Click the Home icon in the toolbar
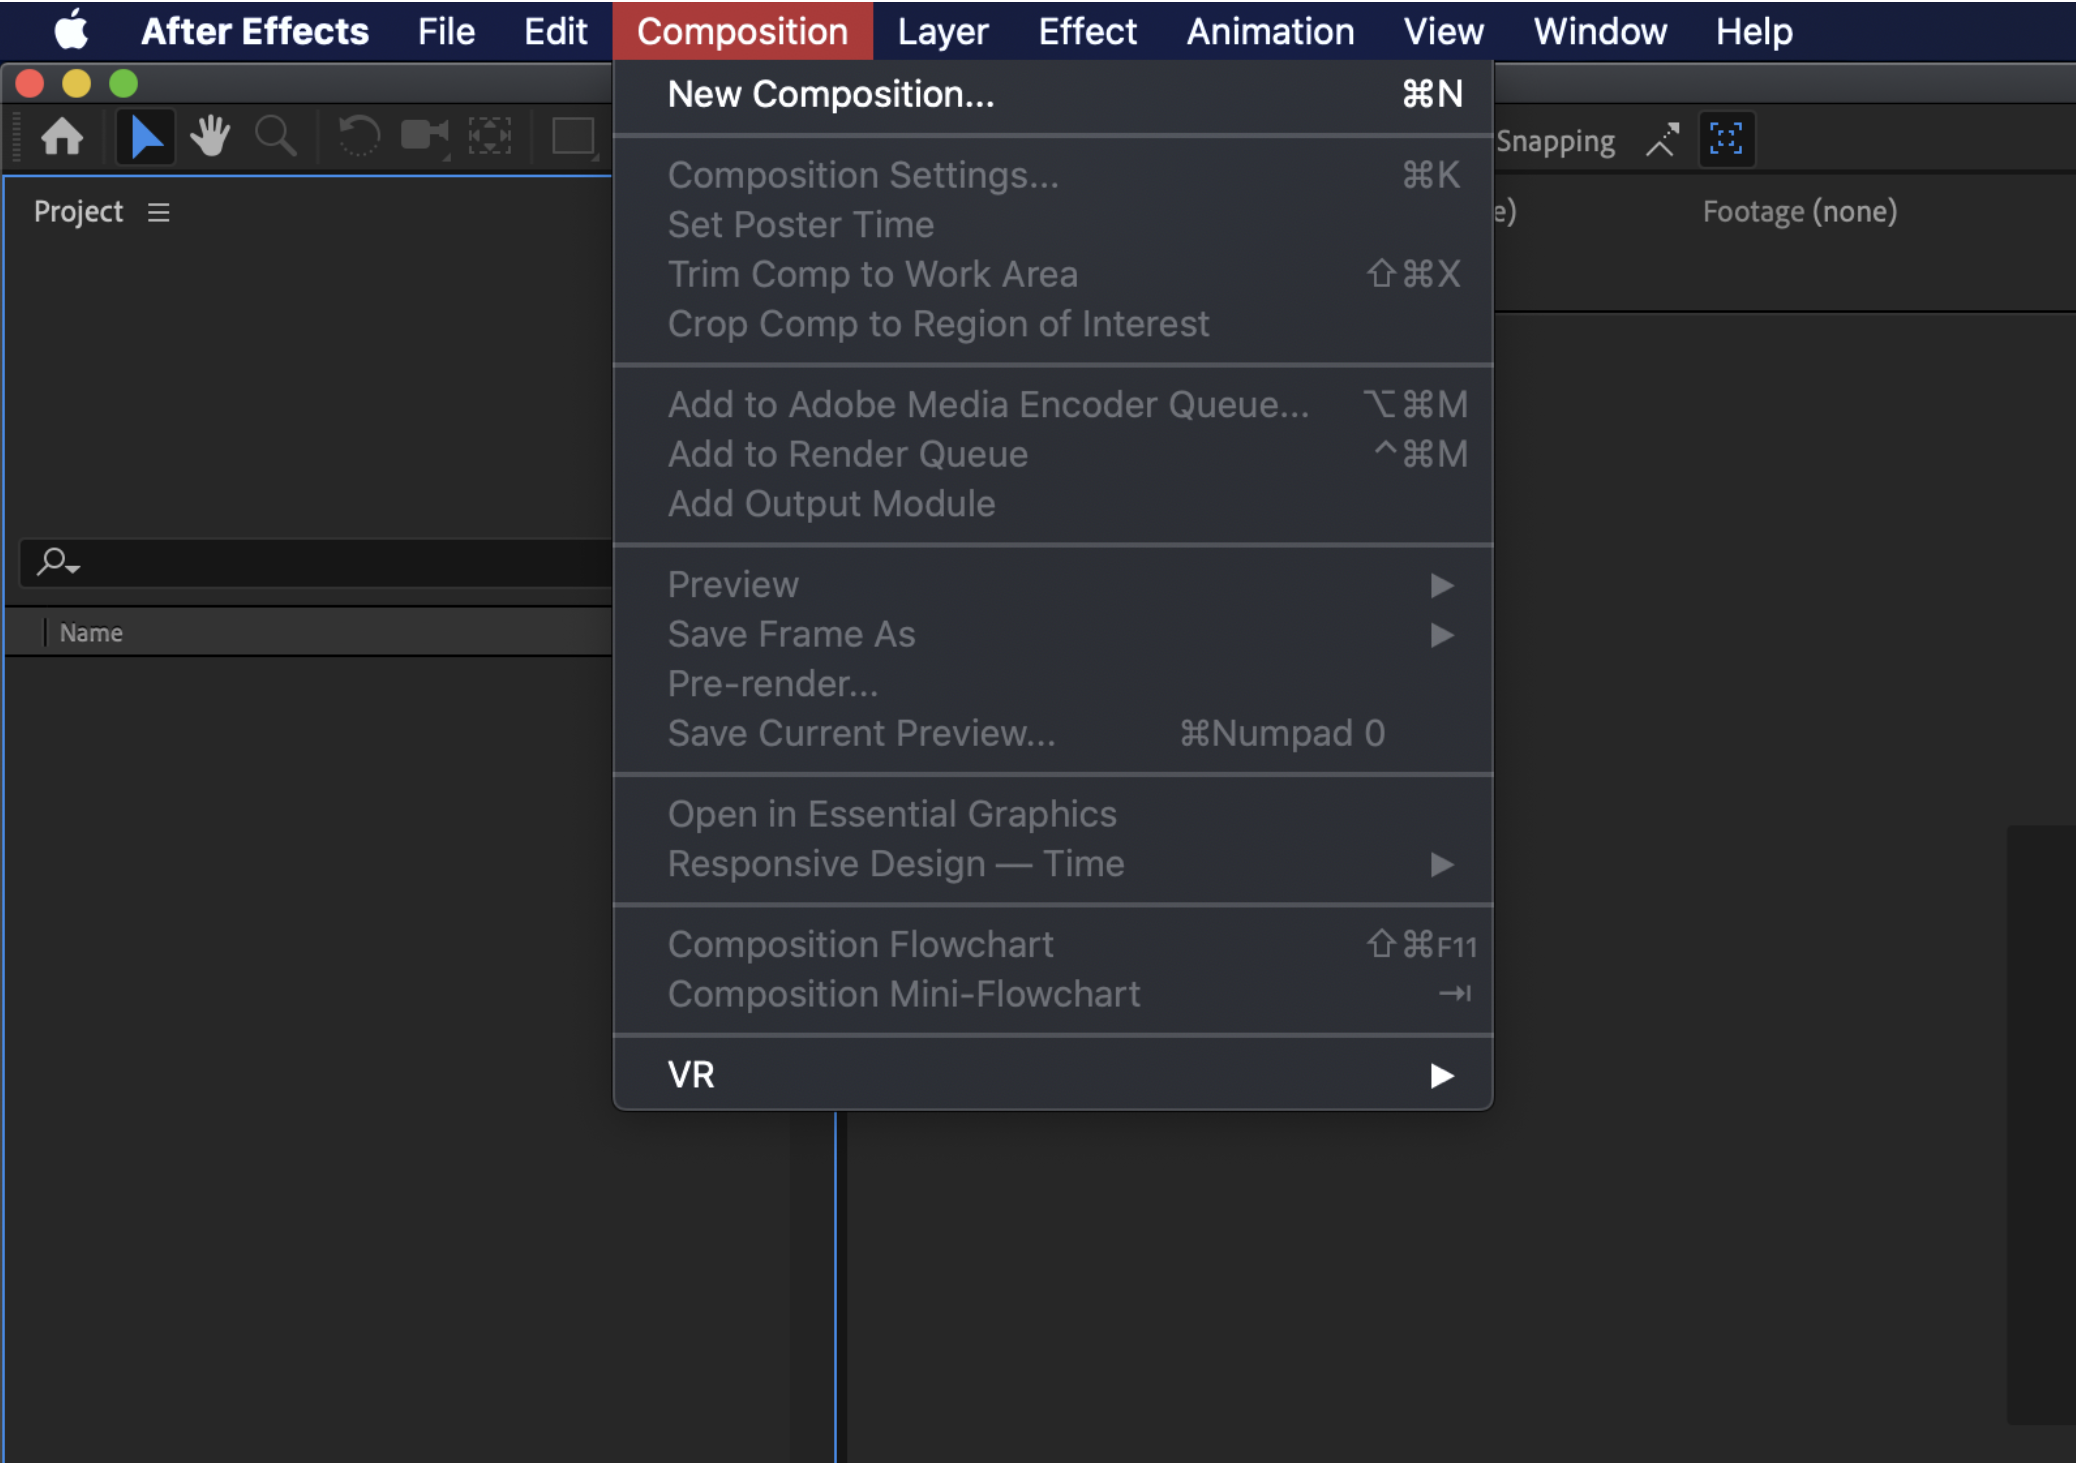Screen dimensions: 2078x1464 [x=62, y=137]
